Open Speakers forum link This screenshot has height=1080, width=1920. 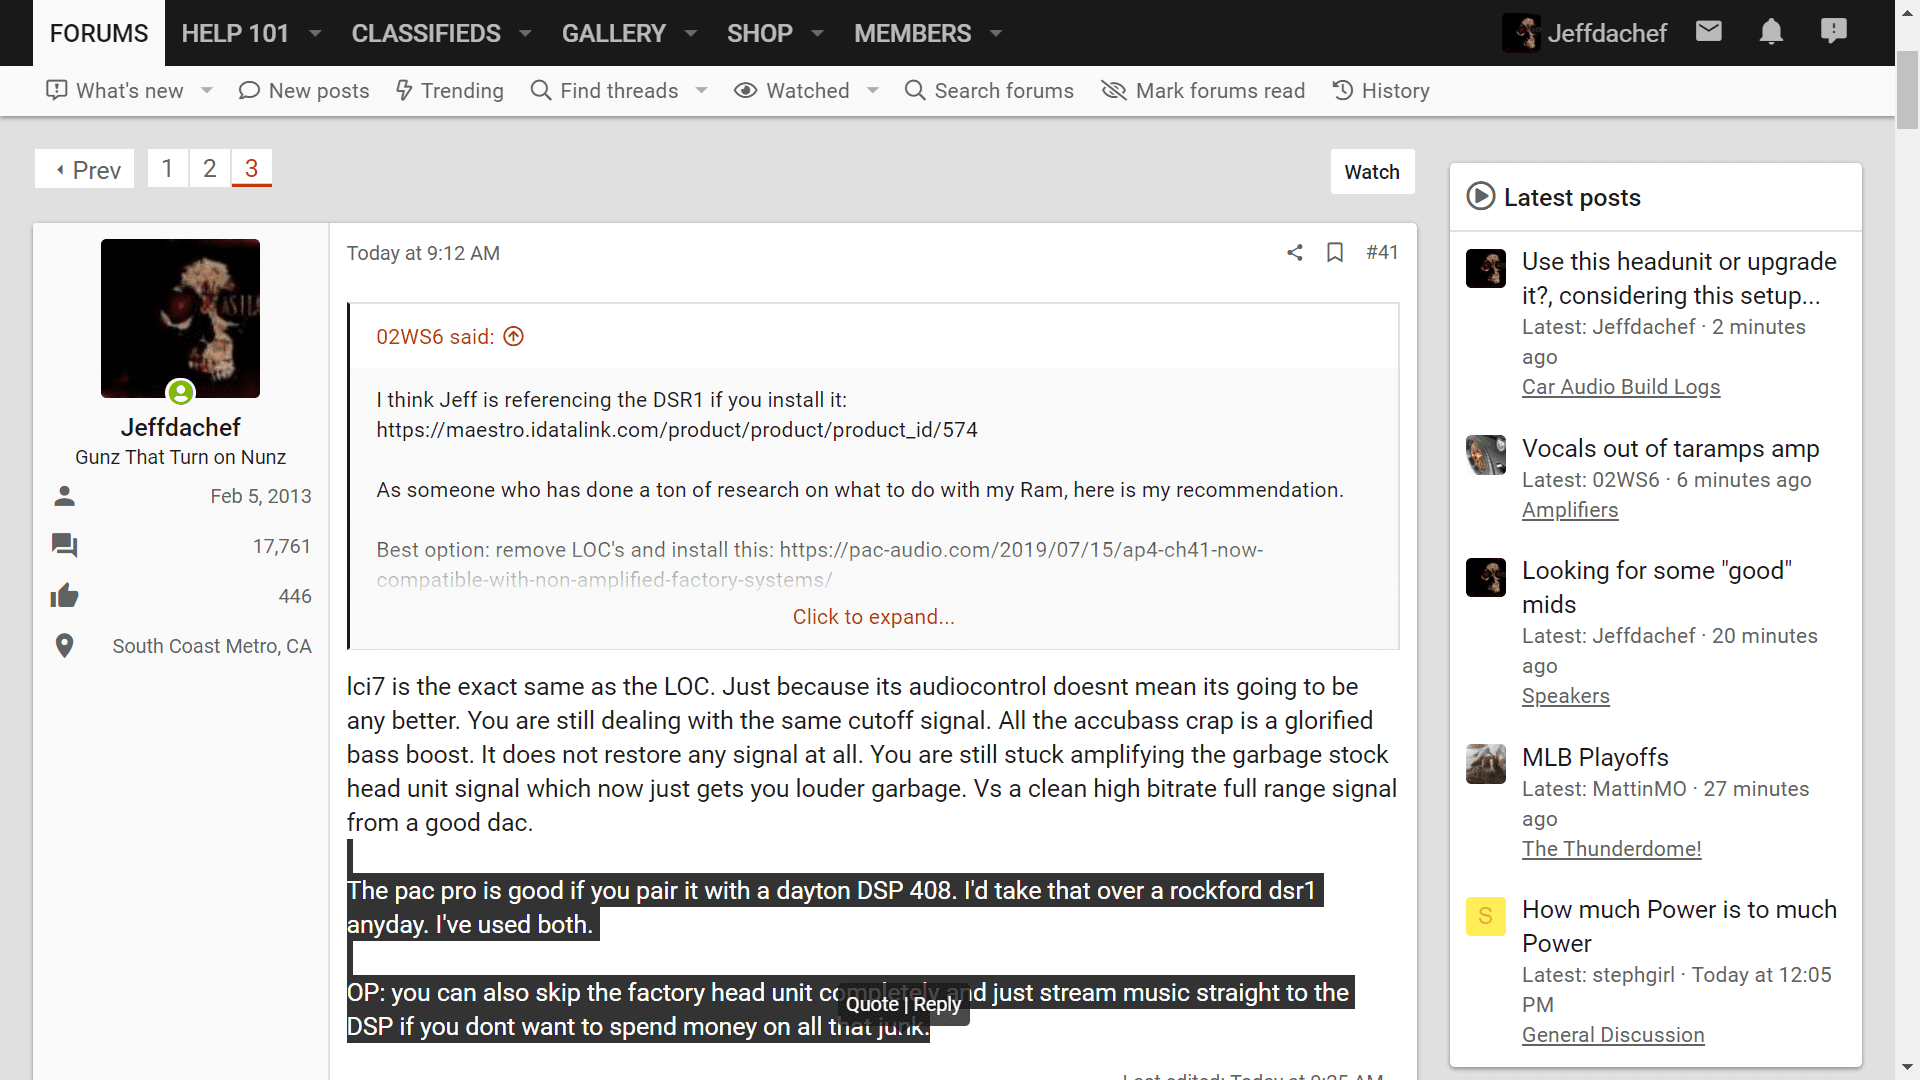(1566, 696)
